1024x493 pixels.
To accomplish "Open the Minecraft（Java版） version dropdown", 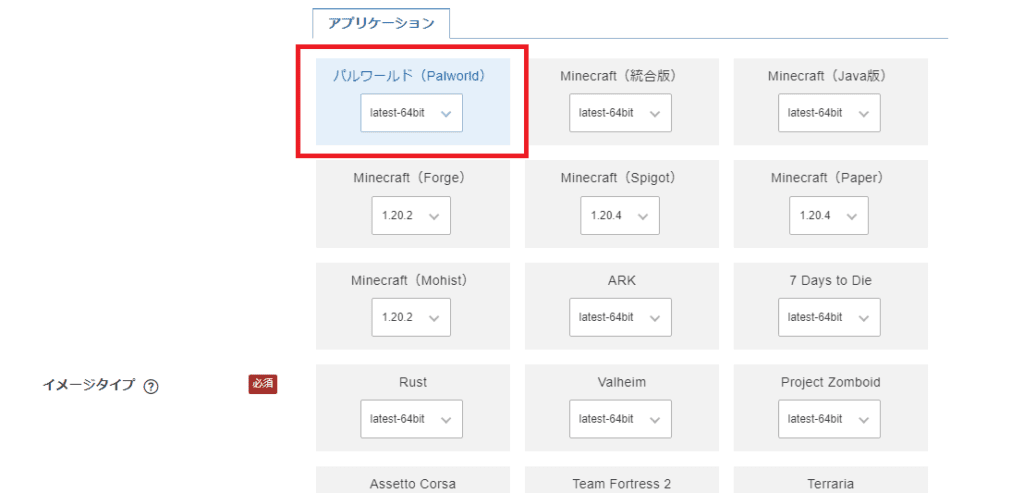I will pos(829,113).
